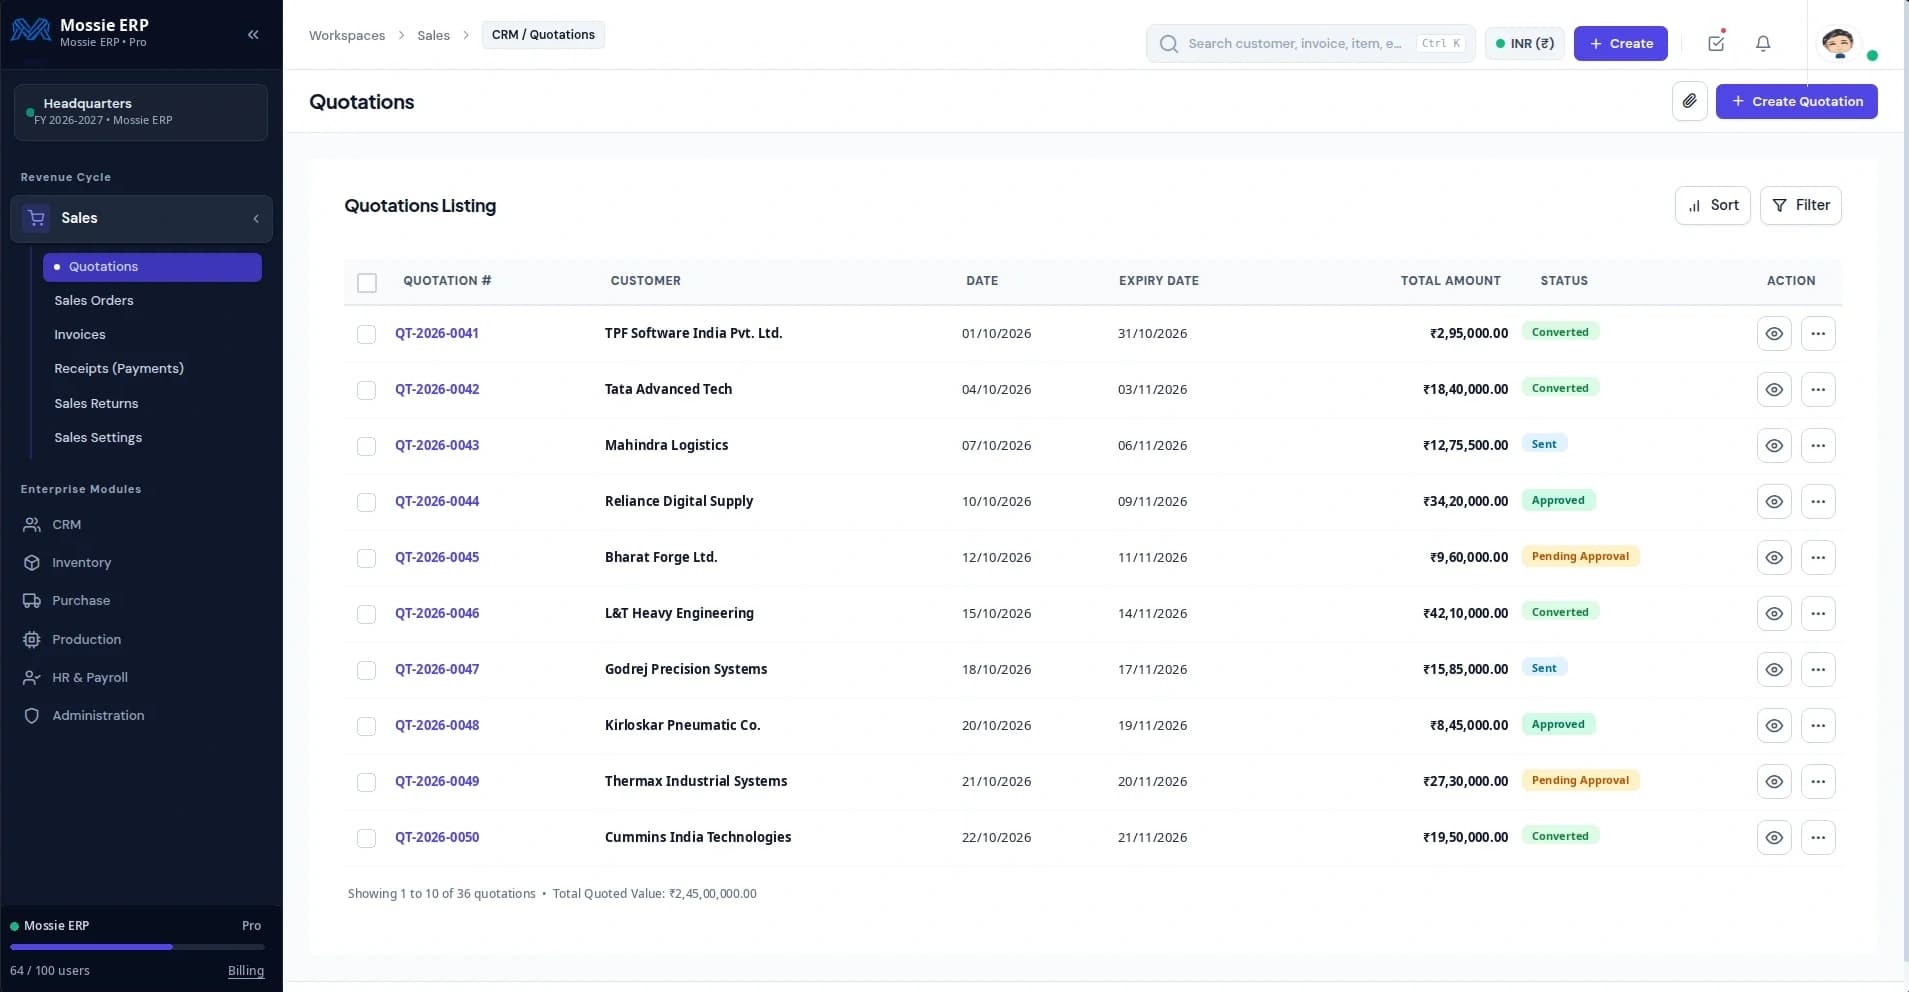Click the Purchase truck icon

[32, 601]
